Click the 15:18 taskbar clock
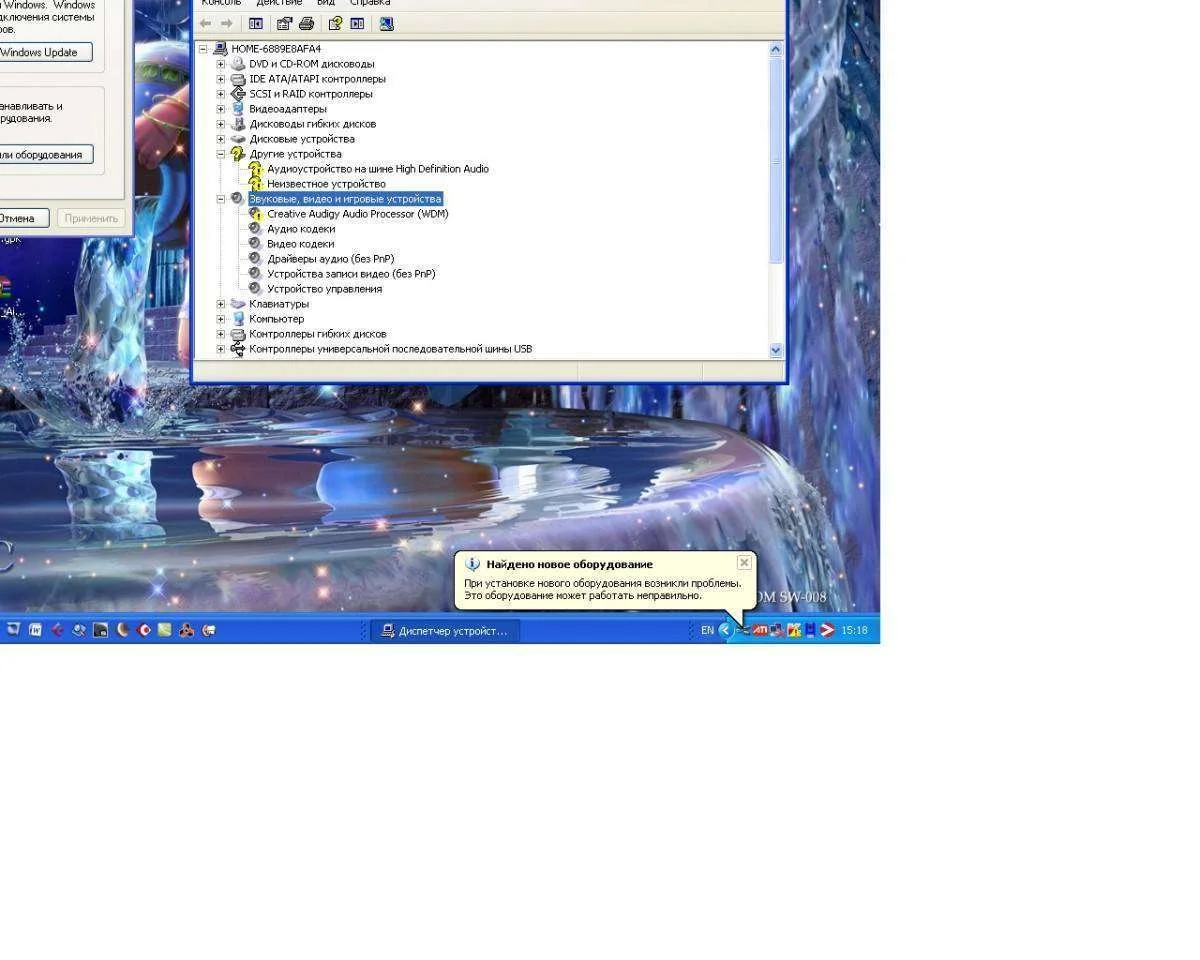Viewport: 1200px width, 960px height. coord(854,630)
